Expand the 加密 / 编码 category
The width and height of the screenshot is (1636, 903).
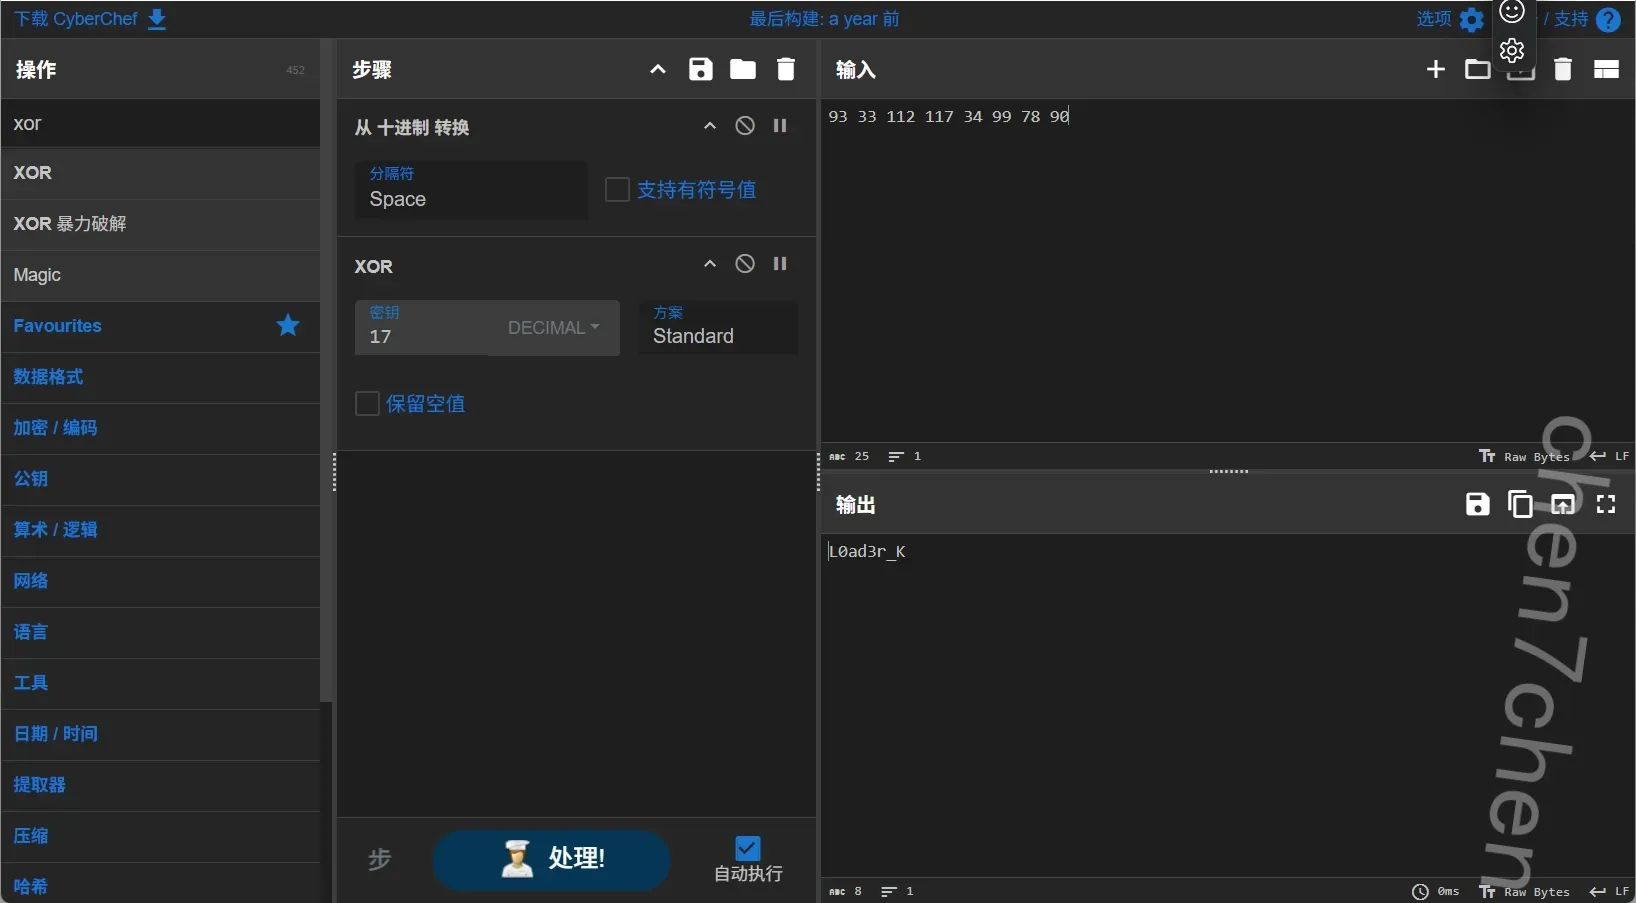160,428
